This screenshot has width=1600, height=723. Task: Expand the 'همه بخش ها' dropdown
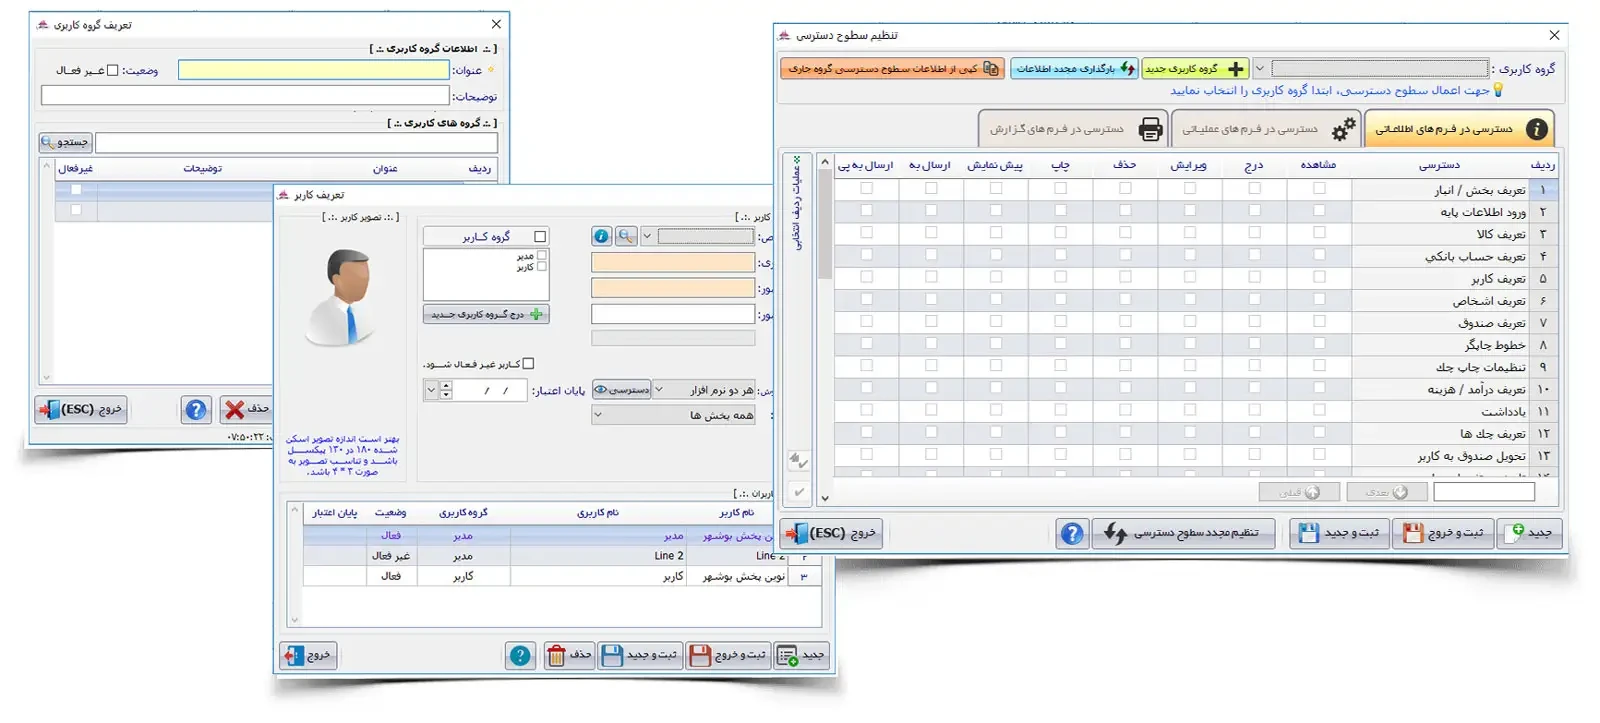598,415
